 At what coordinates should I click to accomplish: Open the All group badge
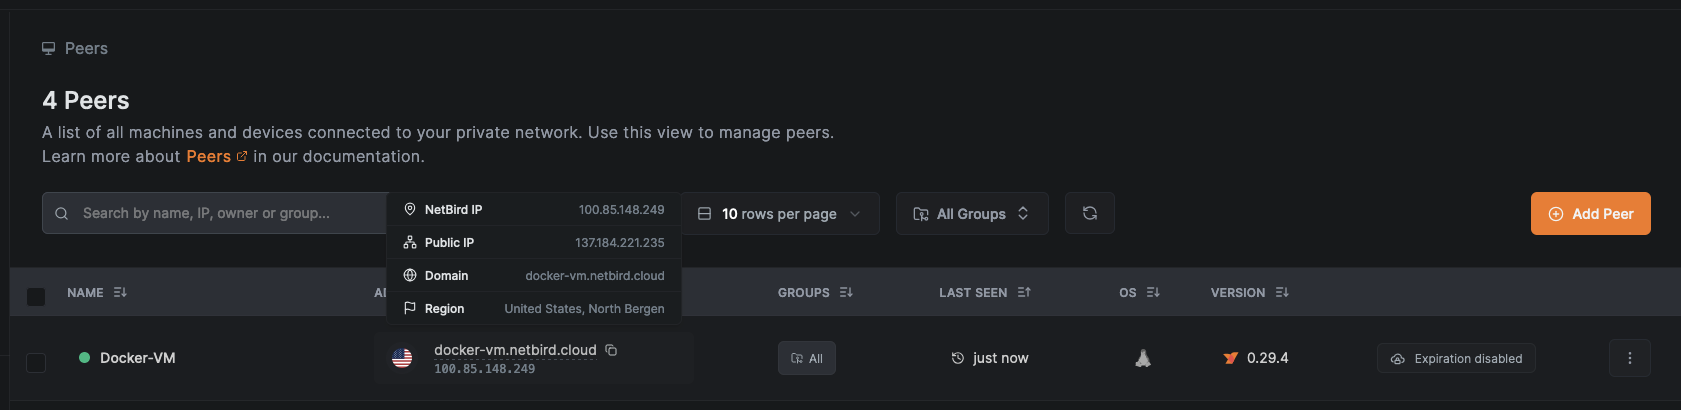[x=807, y=358]
